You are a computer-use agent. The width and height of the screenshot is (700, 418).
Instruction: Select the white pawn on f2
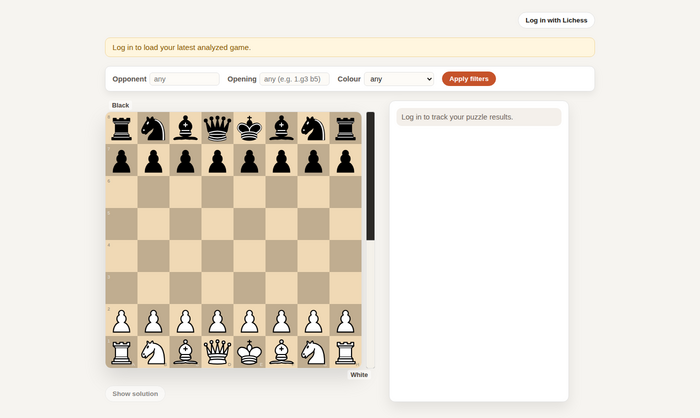[282, 320]
